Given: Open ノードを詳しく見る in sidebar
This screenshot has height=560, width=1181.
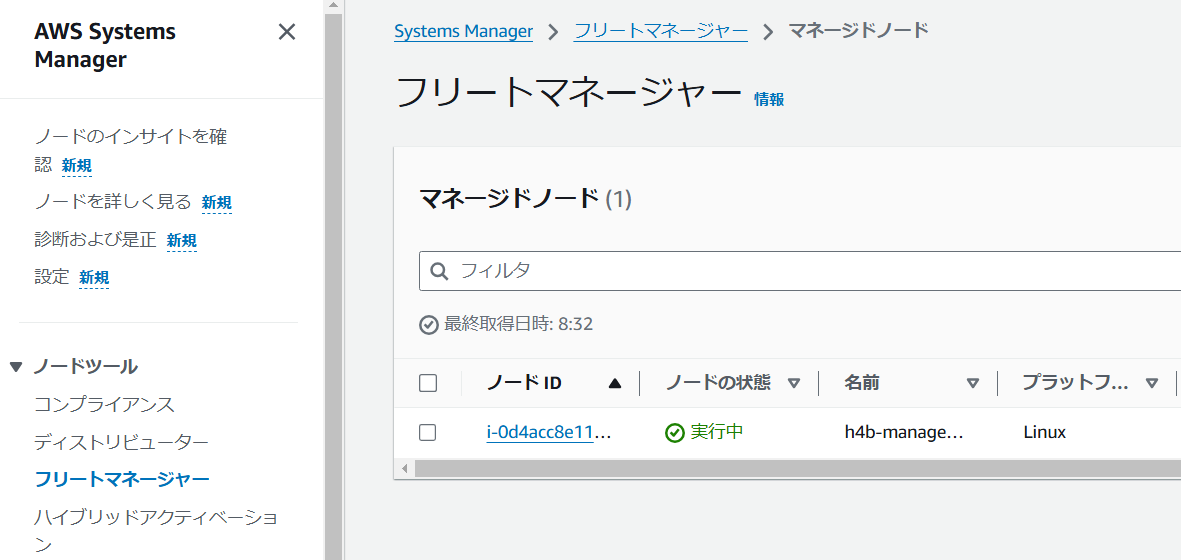Looking at the screenshot, I should pos(113,202).
